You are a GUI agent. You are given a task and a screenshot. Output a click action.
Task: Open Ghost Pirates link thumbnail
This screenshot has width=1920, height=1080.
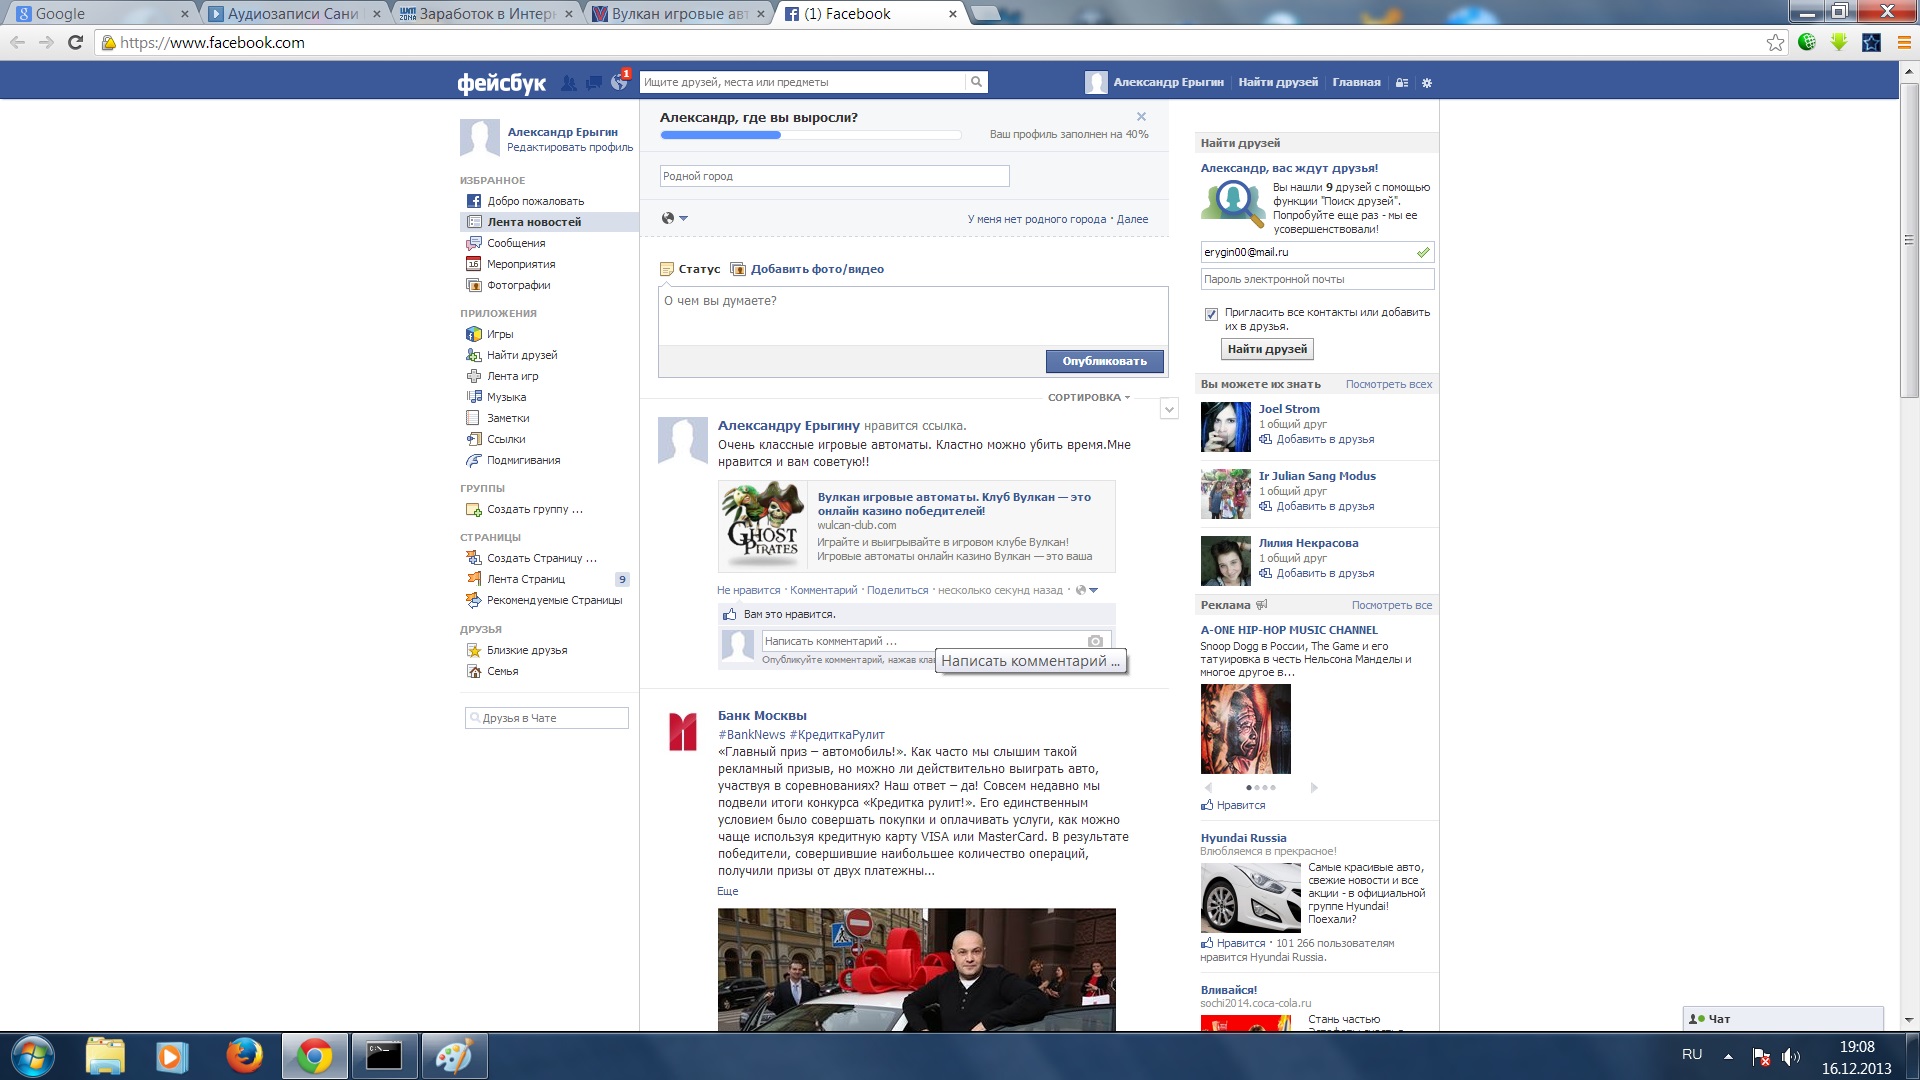[x=765, y=525]
